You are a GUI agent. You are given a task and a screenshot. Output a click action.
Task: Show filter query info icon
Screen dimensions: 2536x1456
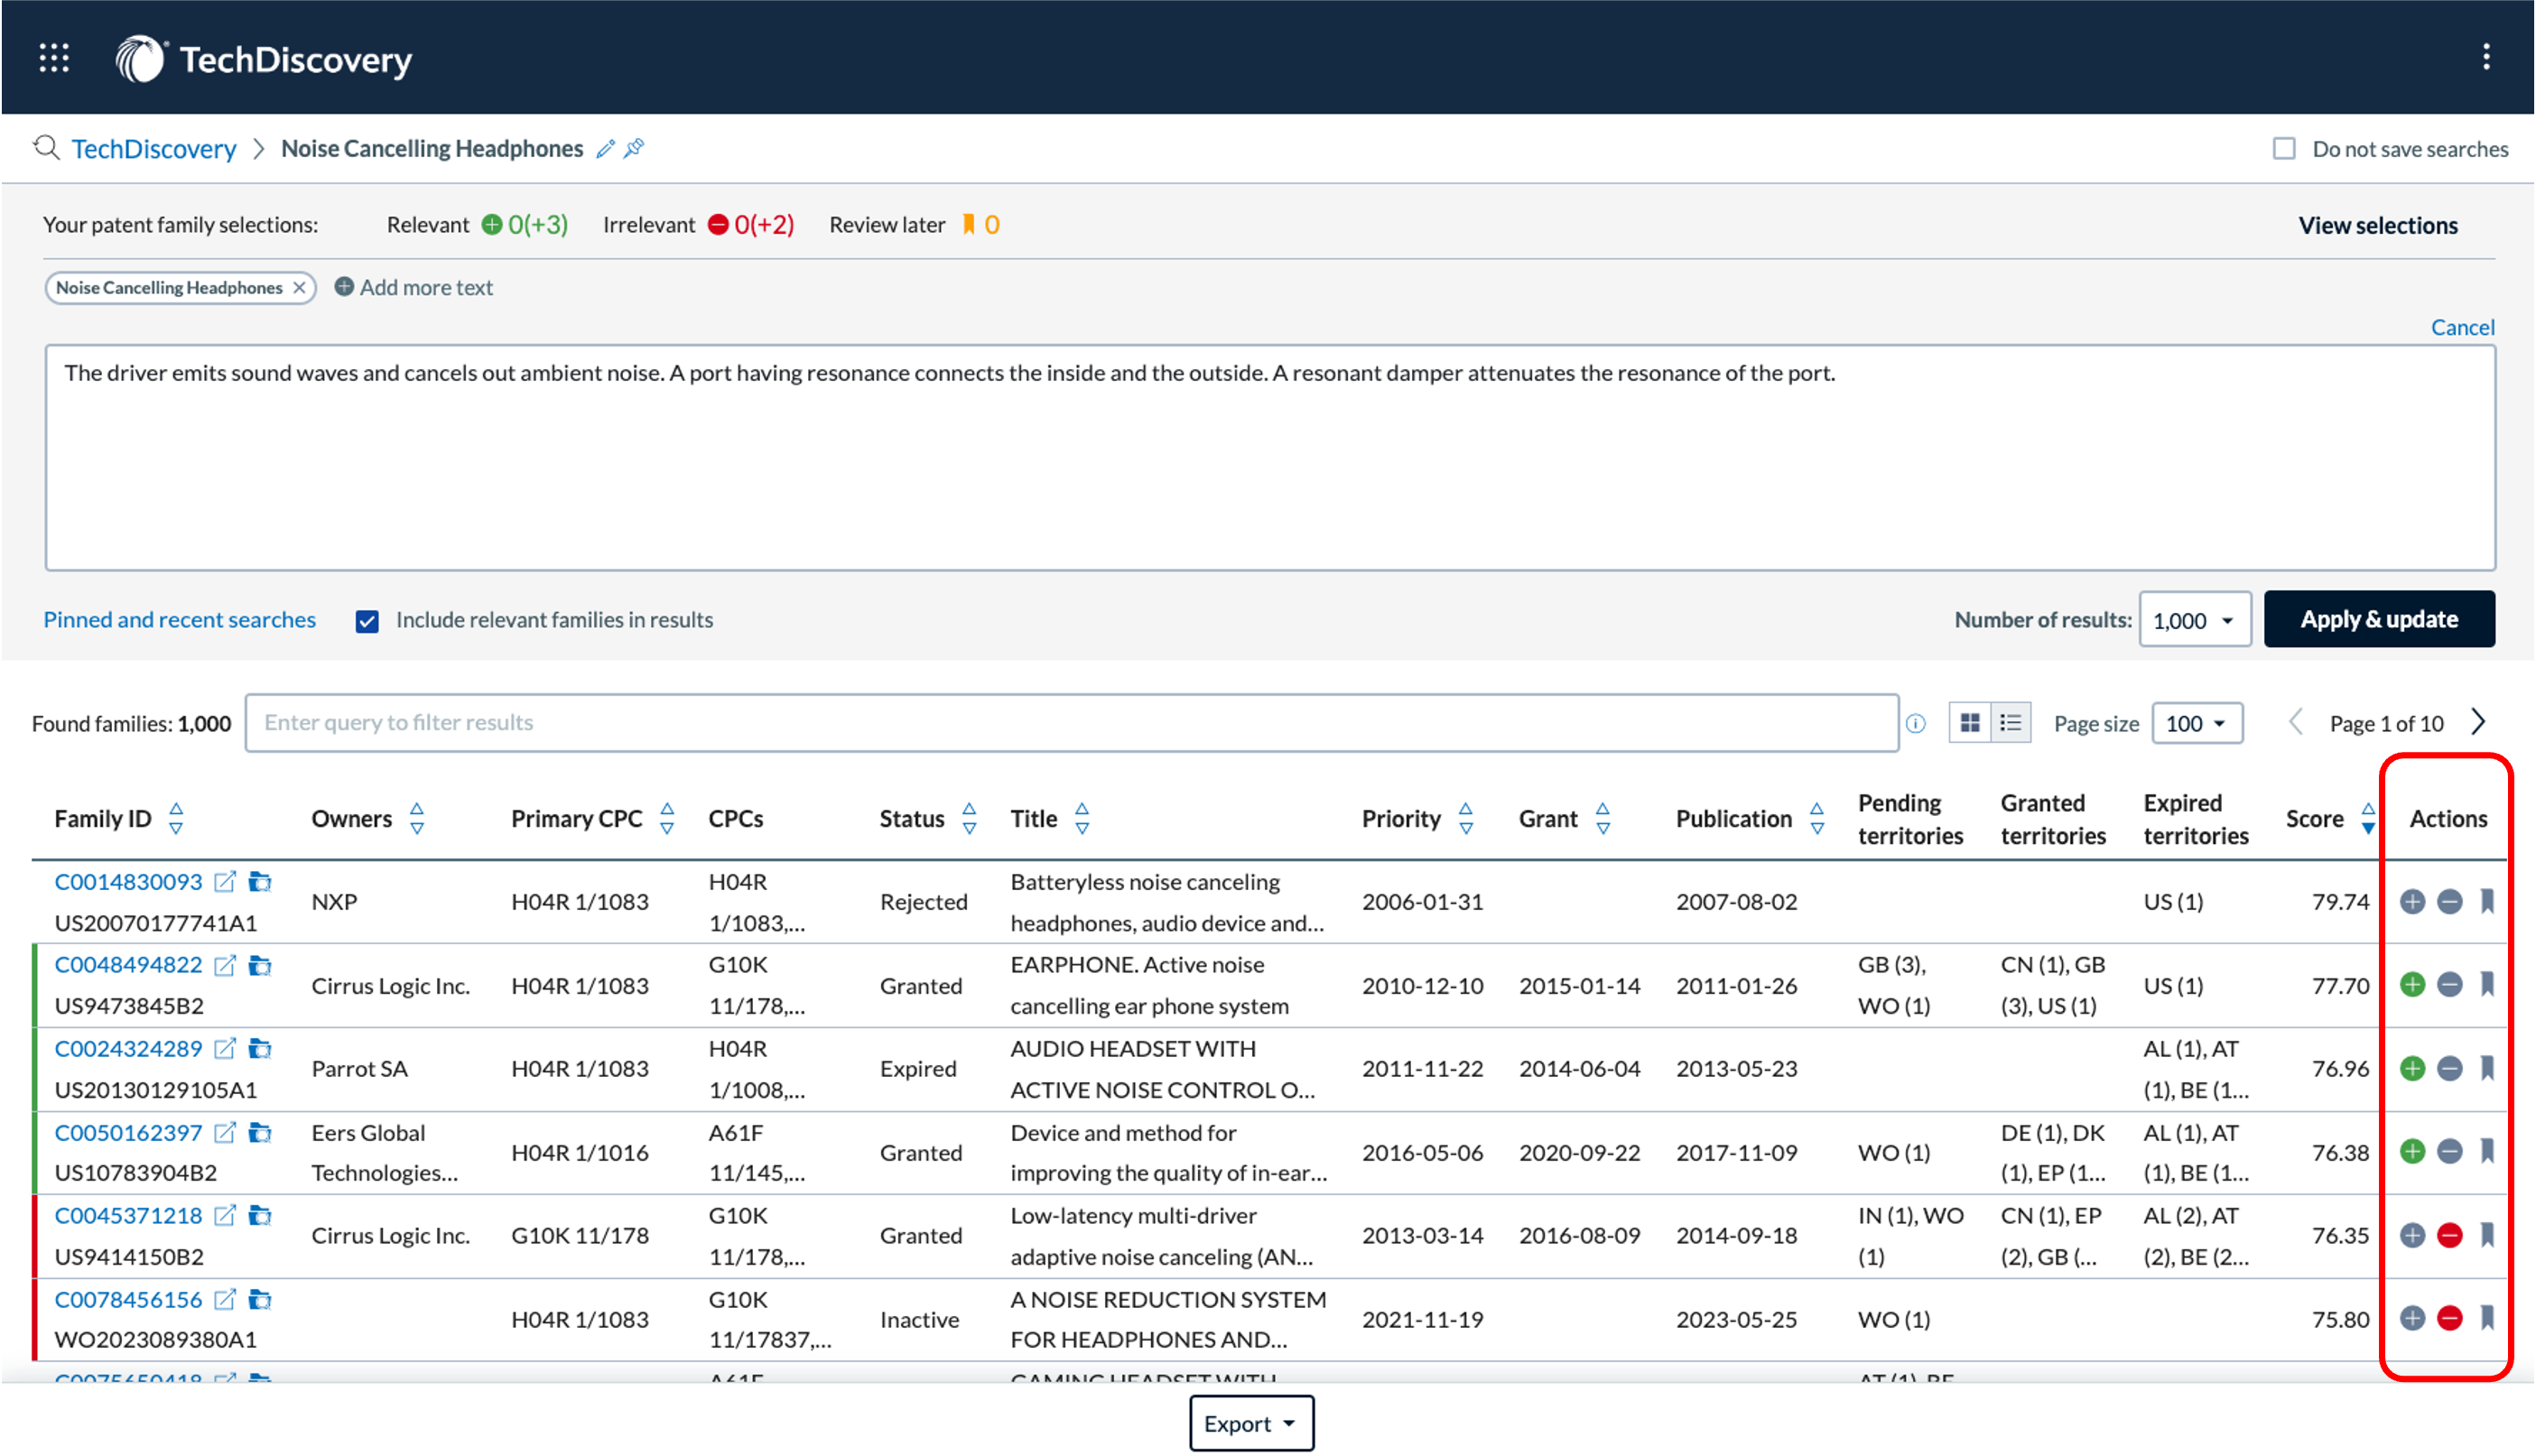[1915, 724]
